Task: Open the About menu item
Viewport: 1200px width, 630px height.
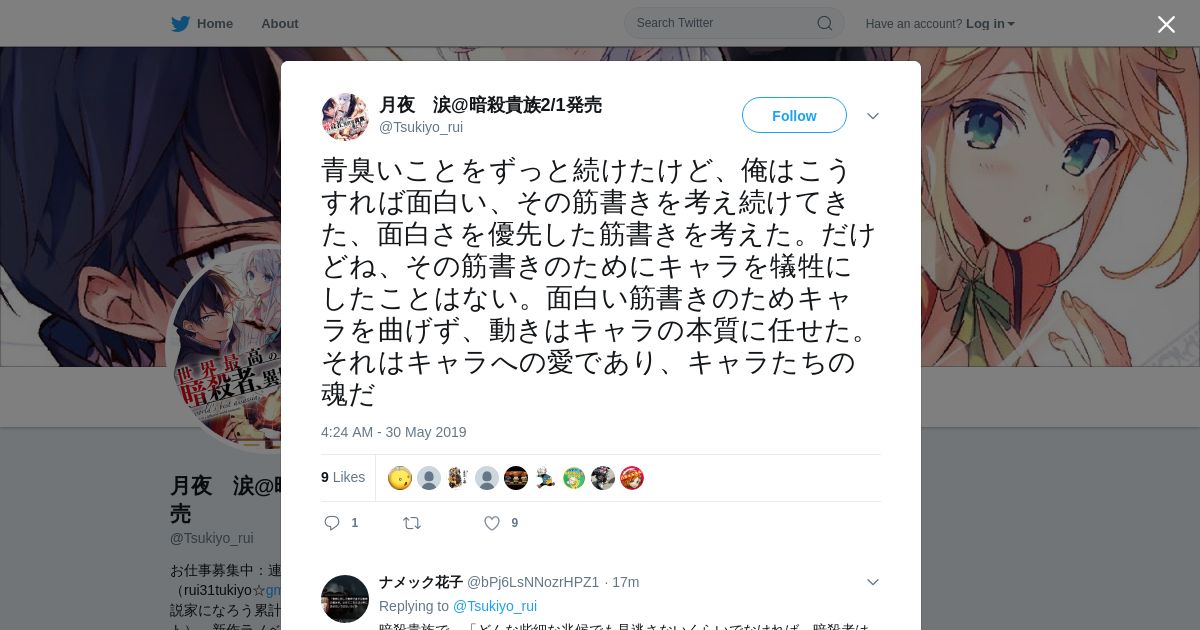Action: point(280,23)
